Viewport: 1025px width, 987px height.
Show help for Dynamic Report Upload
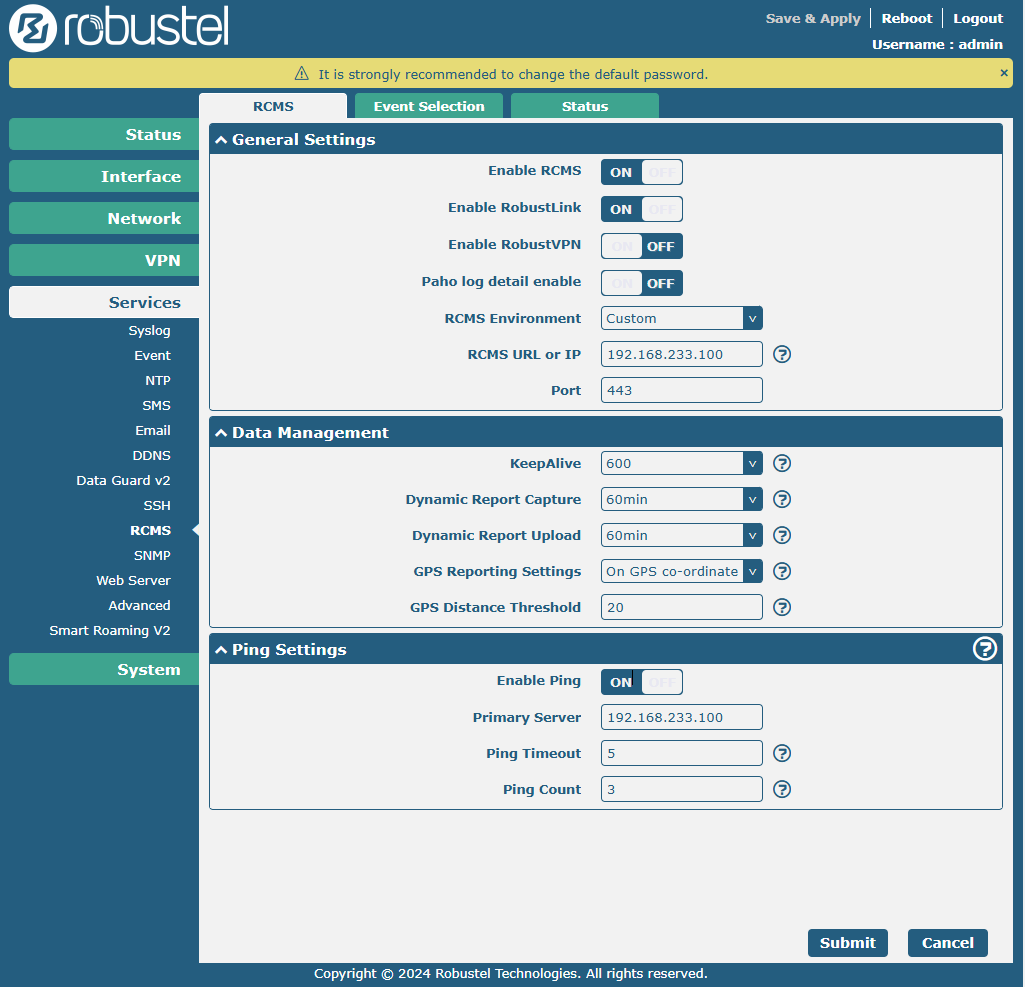782,535
